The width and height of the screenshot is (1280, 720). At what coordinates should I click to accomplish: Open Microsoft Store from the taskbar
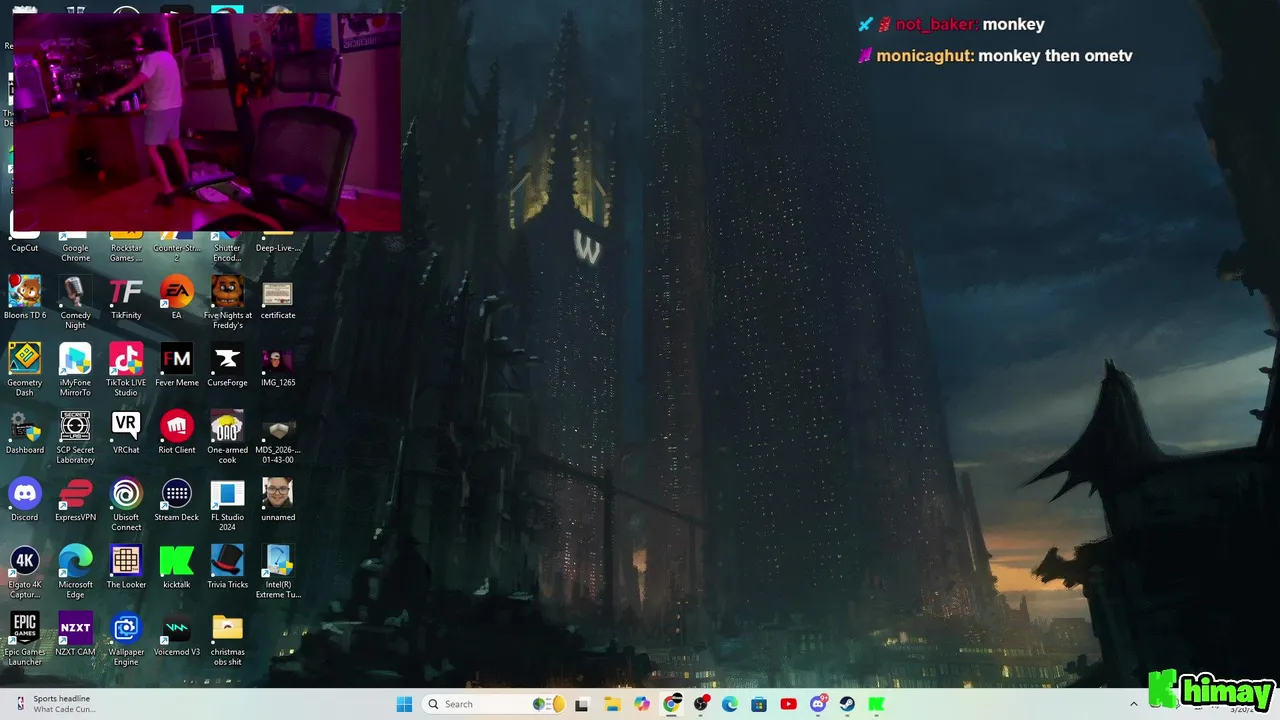click(x=759, y=704)
